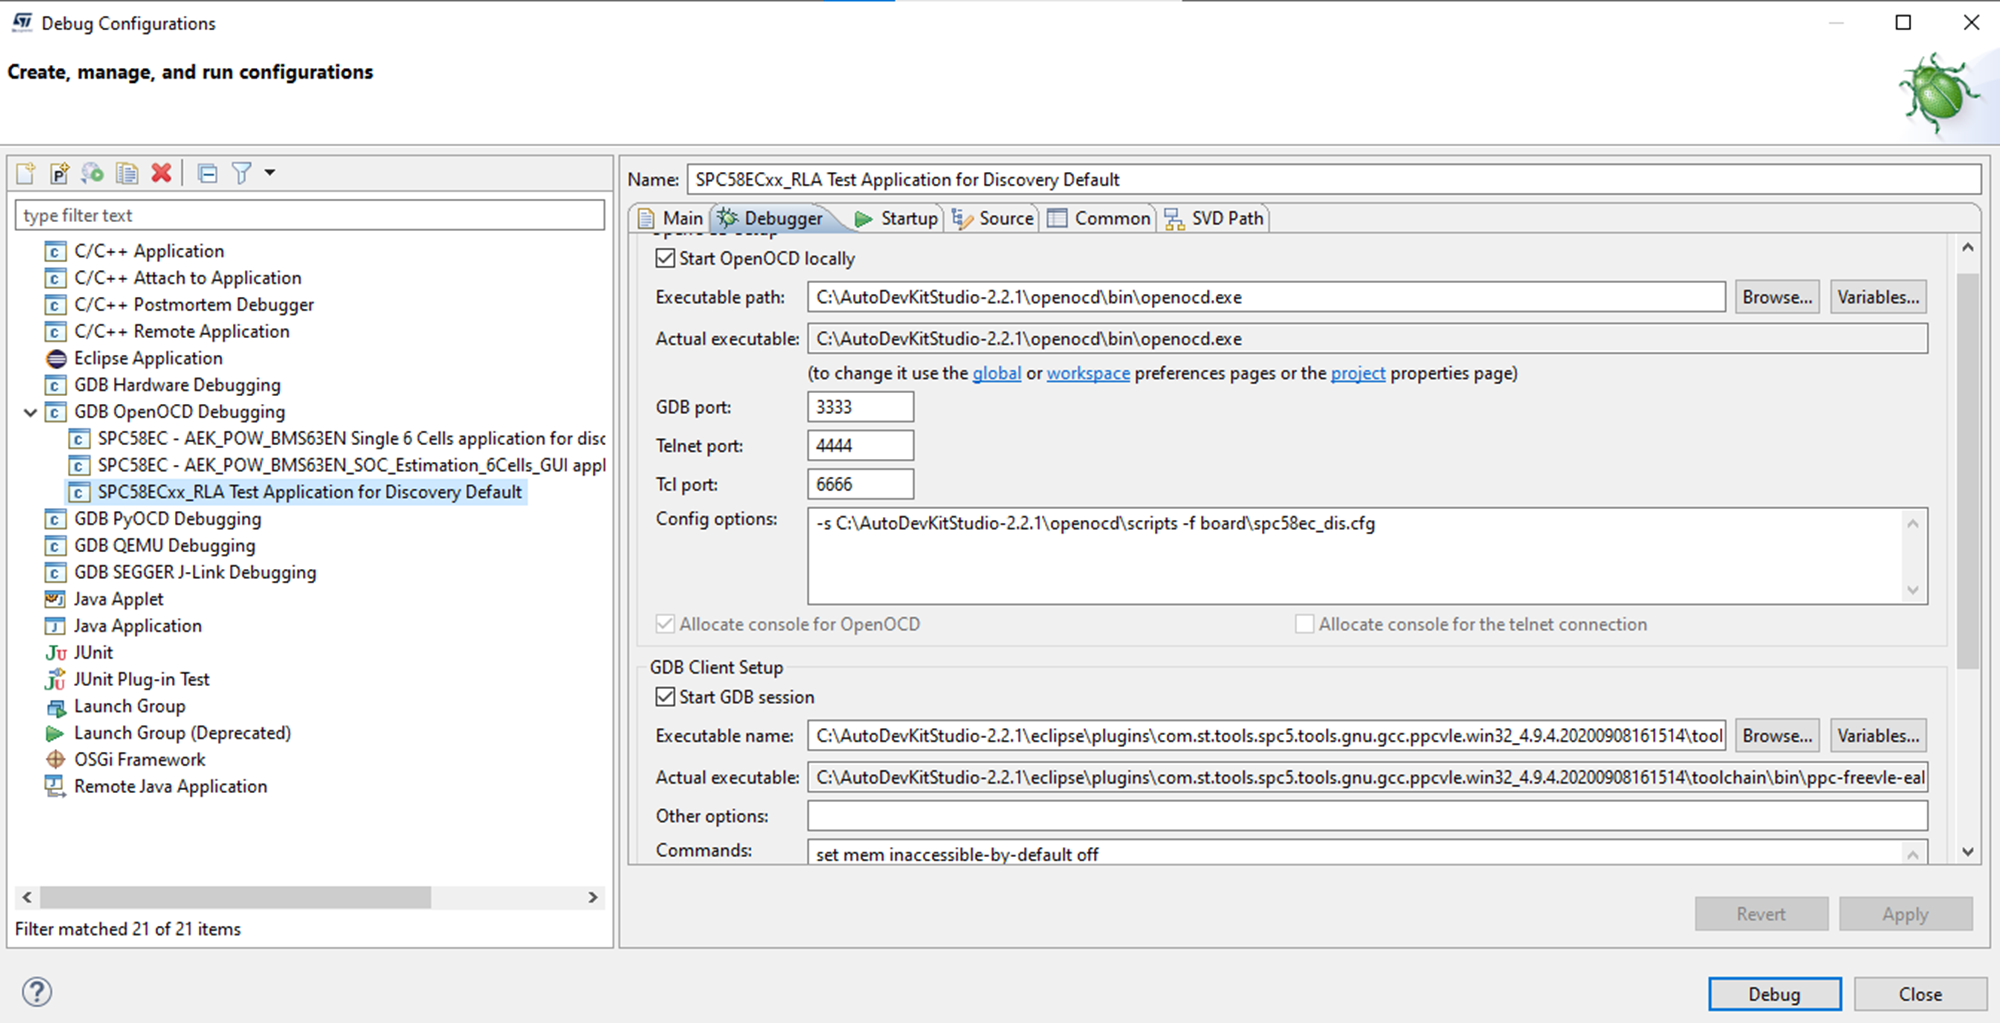Uncheck Start OpenOCD locally
This screenshot has width=2000, height=1023.
665,258
